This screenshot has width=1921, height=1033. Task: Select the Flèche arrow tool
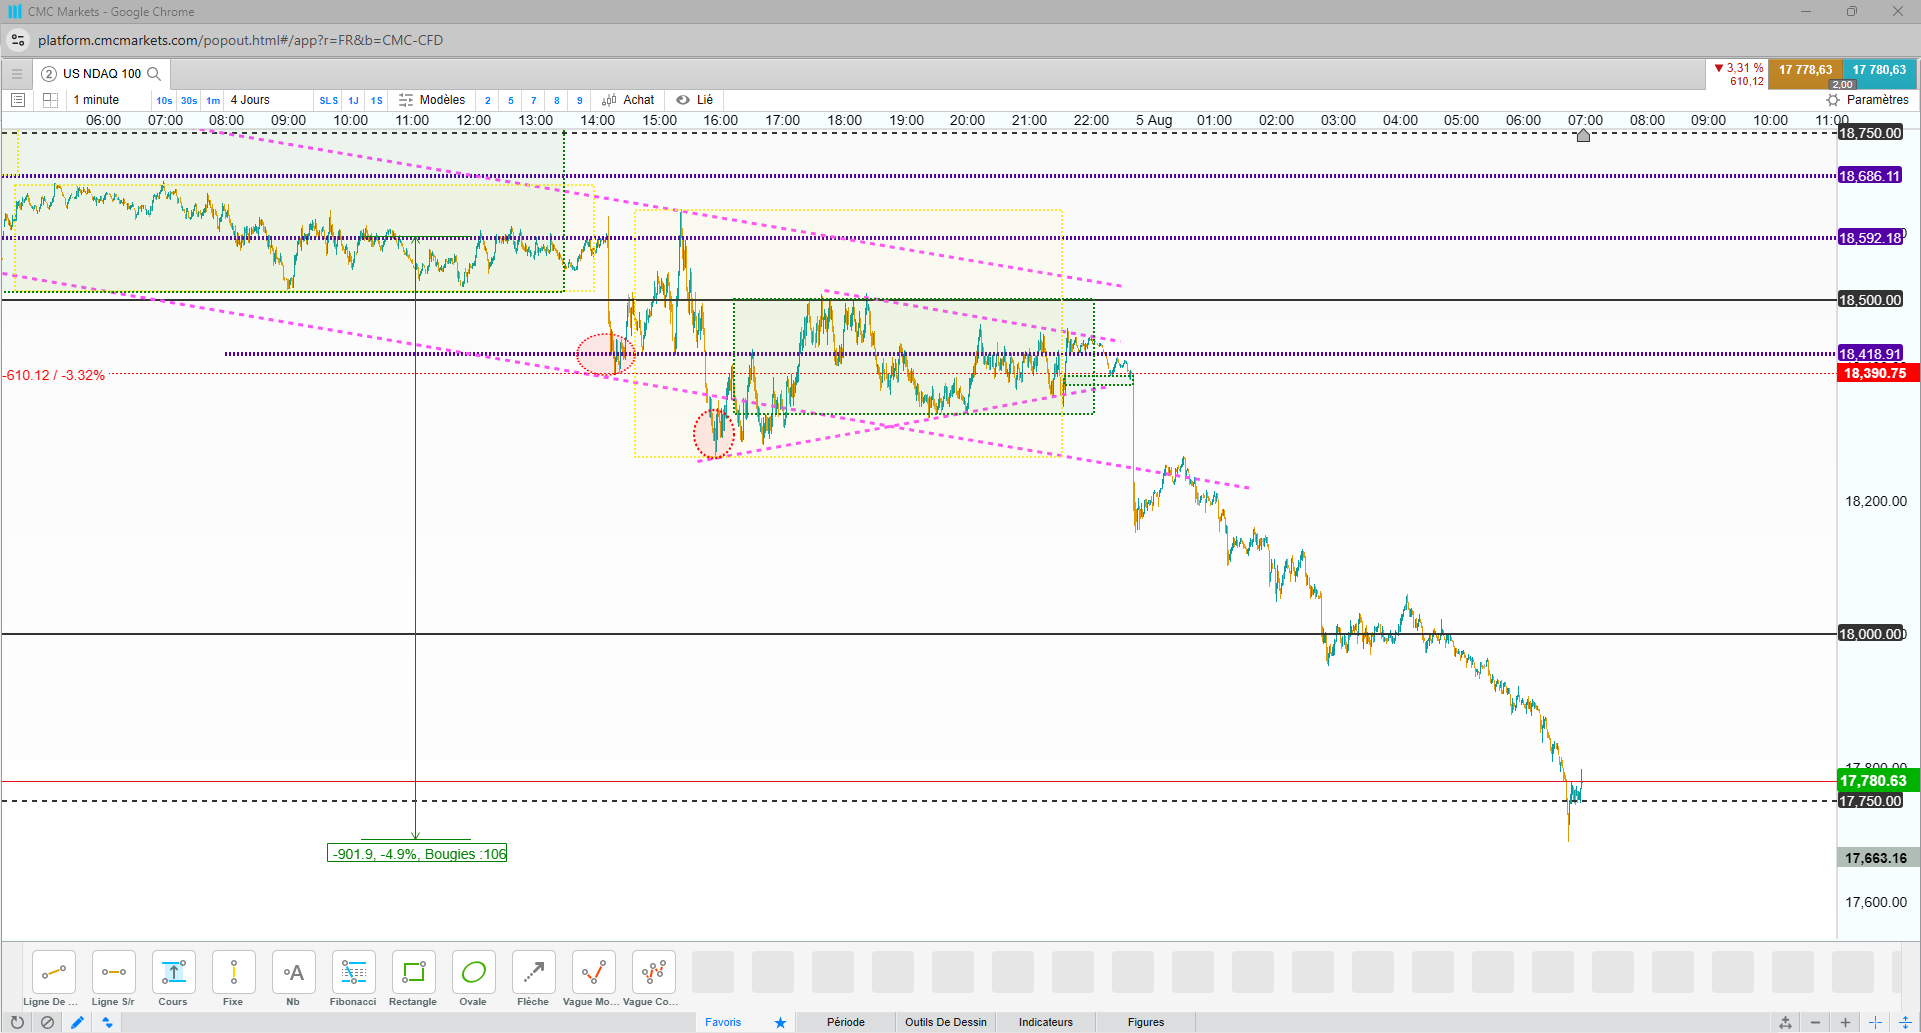[533, 972]
